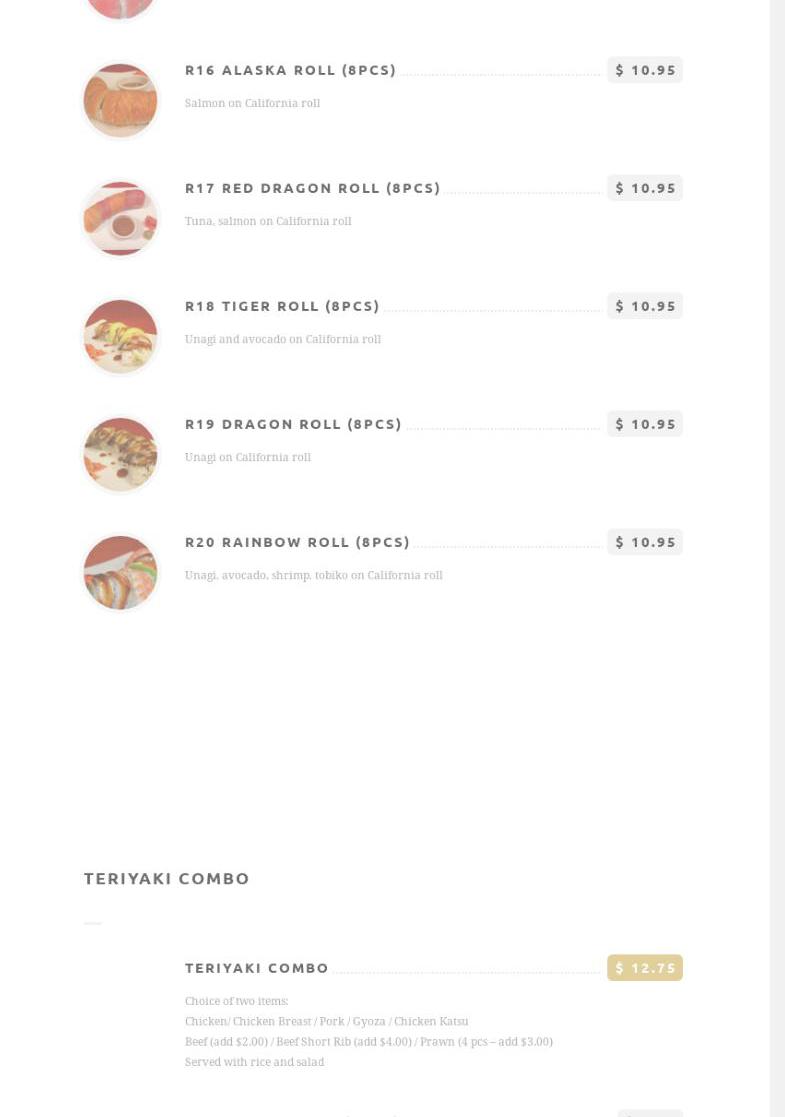Viewport: 785px width, 1117px height.
Task: Choose the R20 Rainbow Roll (8pcs) title
Action: tap(297, 542)
